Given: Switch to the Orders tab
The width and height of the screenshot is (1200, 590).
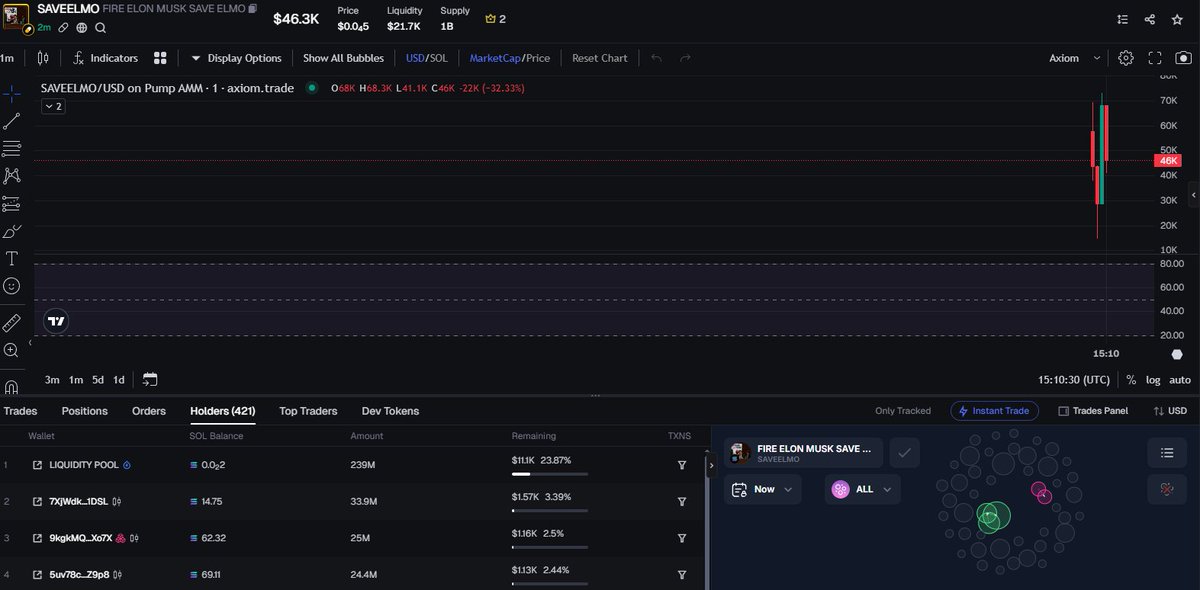Looking at the screenshot, I should [149, 411].
